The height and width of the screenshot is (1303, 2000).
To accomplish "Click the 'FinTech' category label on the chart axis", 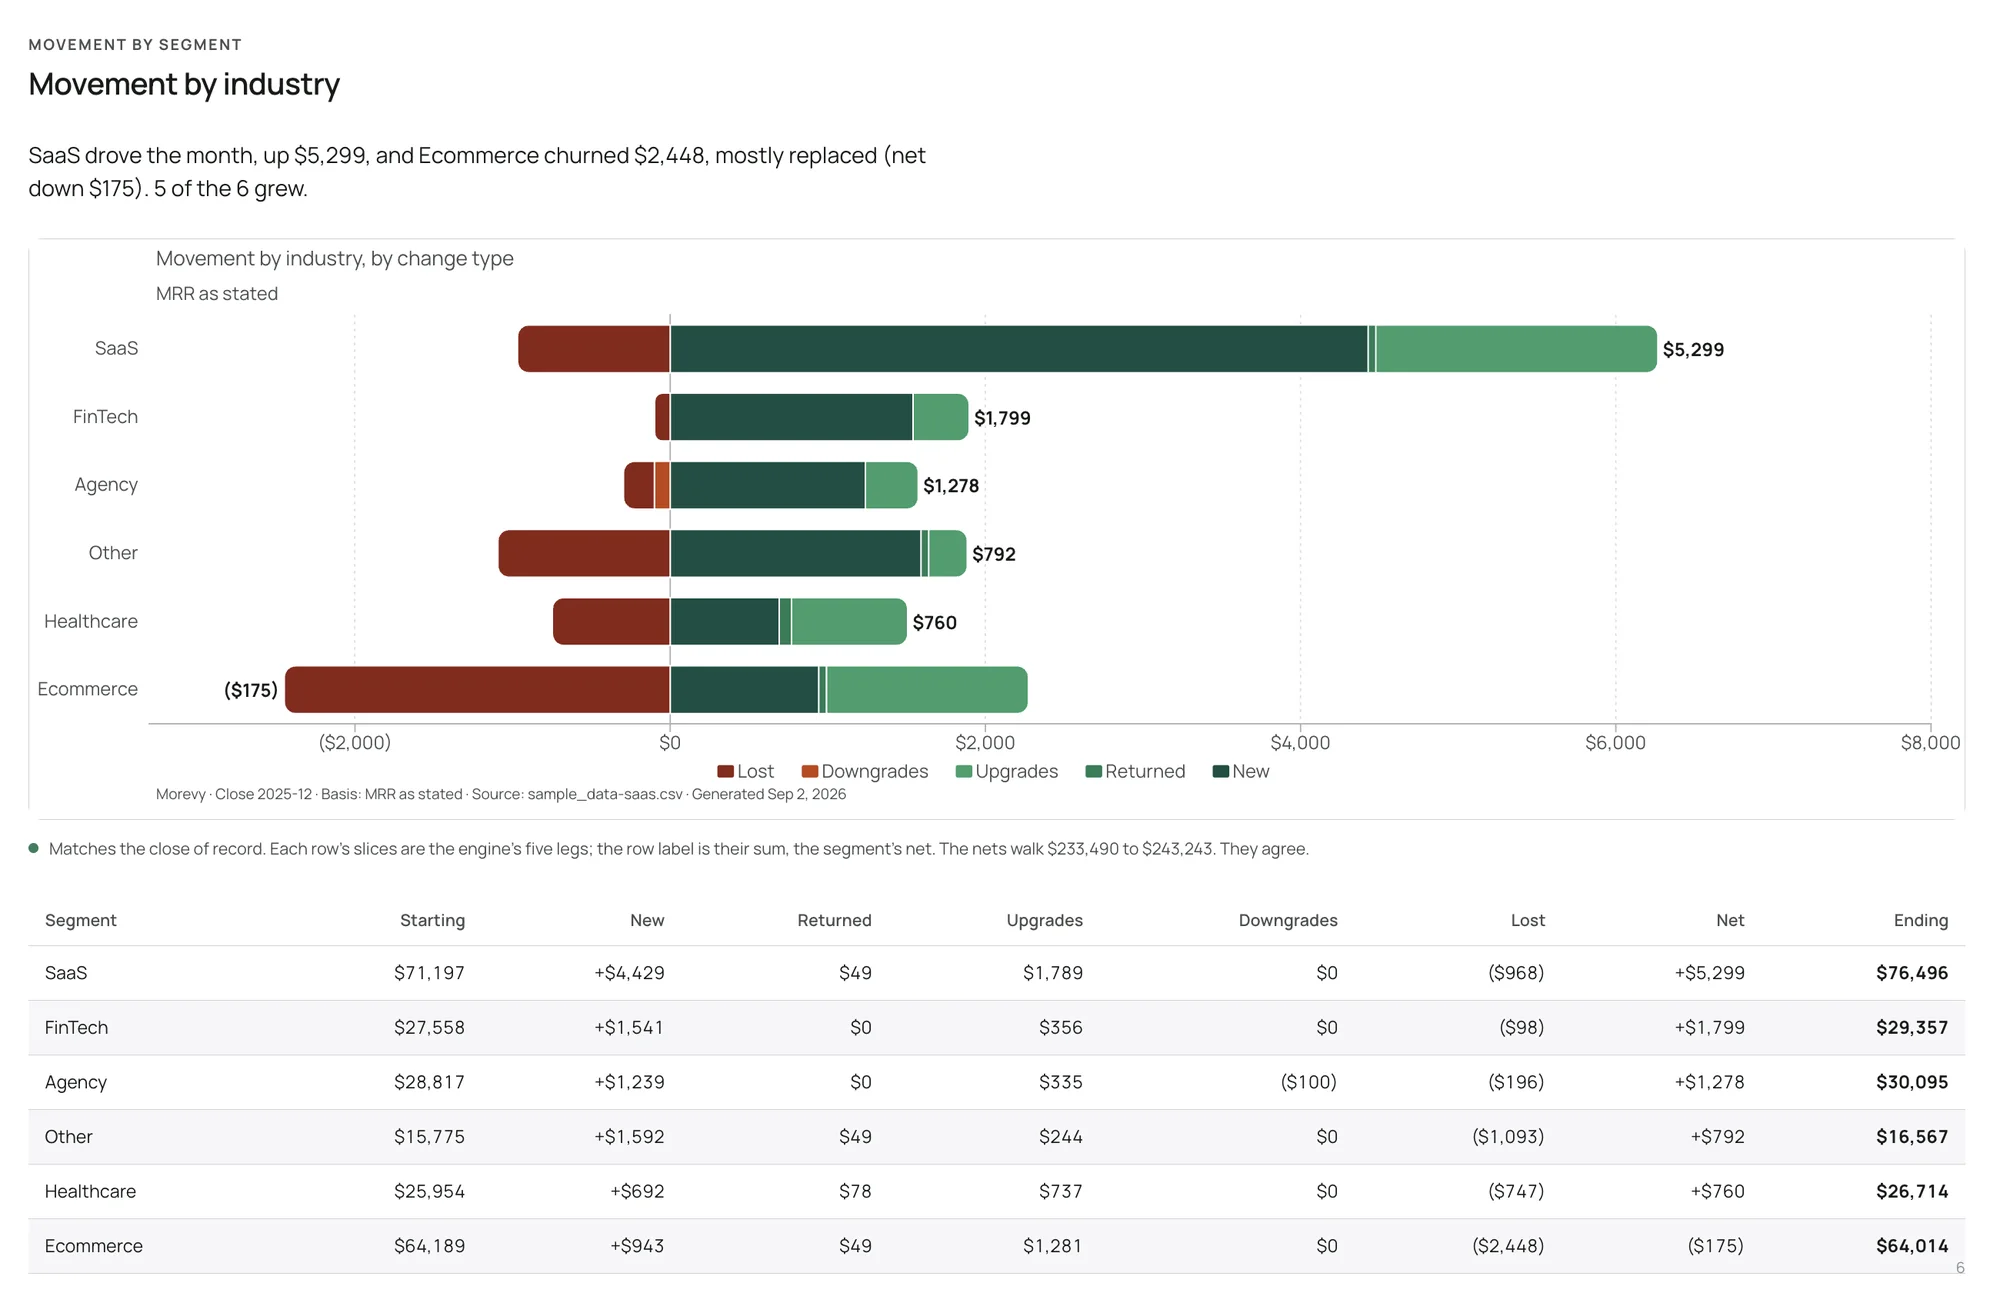I will tap(105, 417).
